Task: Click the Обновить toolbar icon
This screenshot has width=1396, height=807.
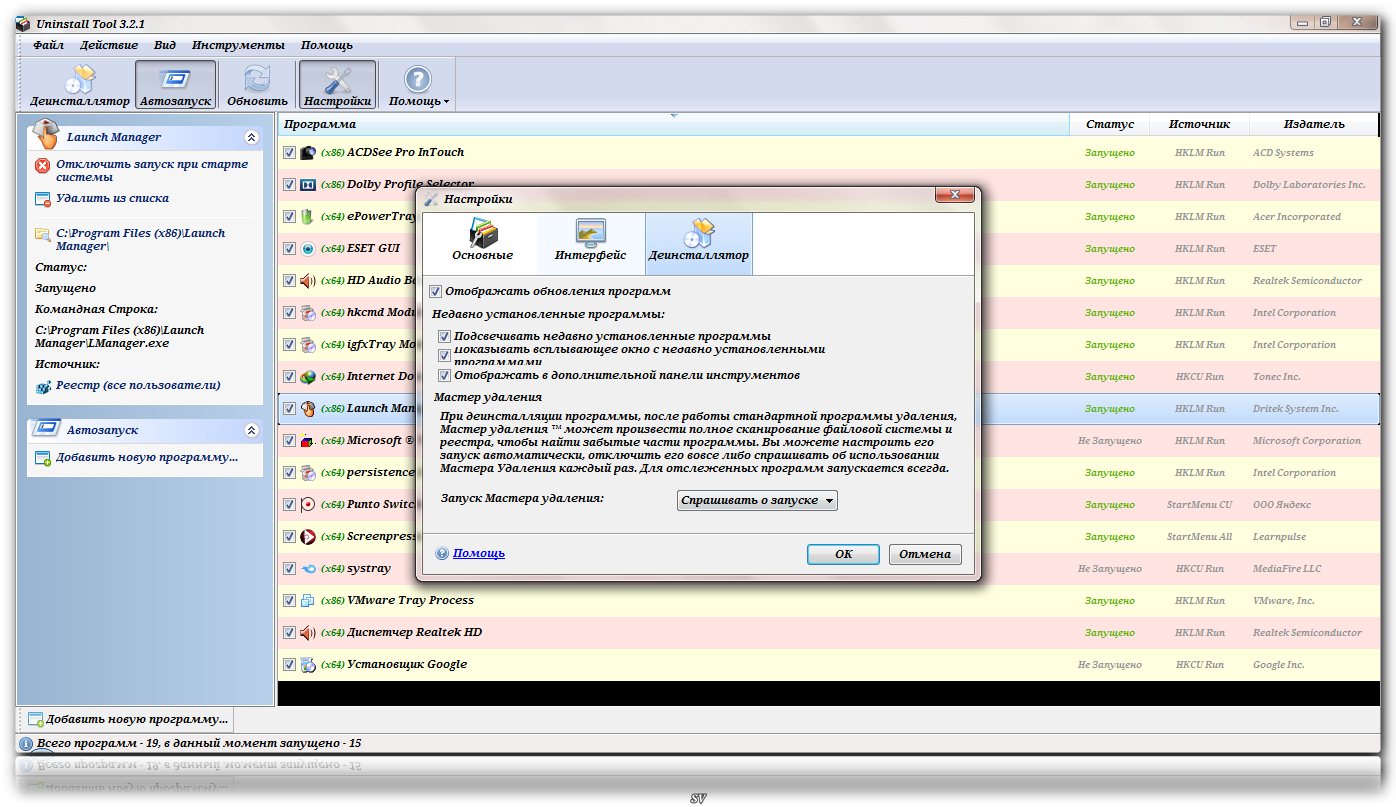Action: [257, 79]
